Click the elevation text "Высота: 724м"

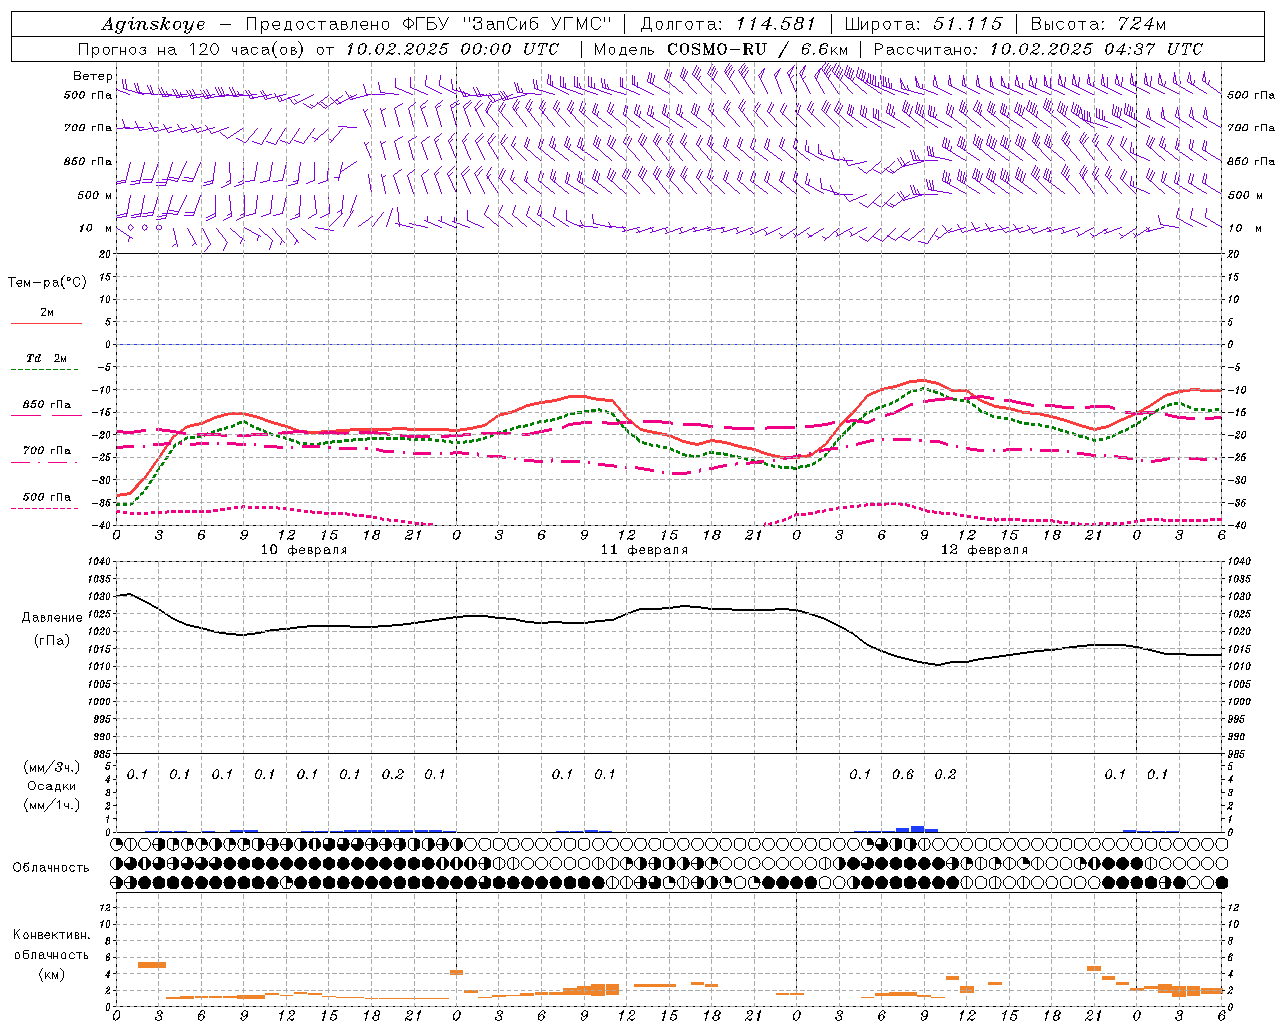point(1098,24)
